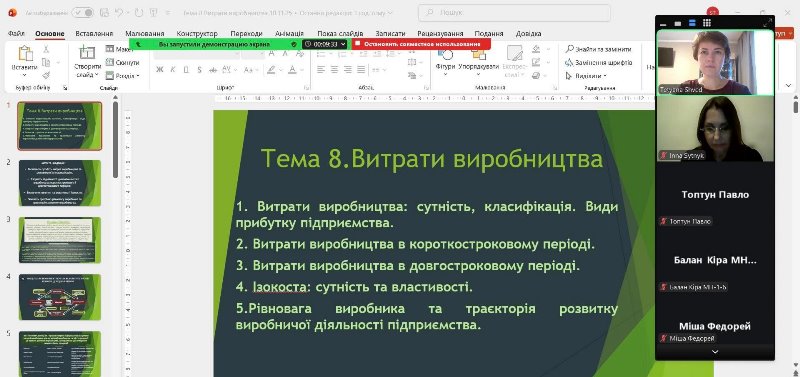Toggle italic formatting К
The width and height of the screenshot is (800, 377).
pos(172,69)
